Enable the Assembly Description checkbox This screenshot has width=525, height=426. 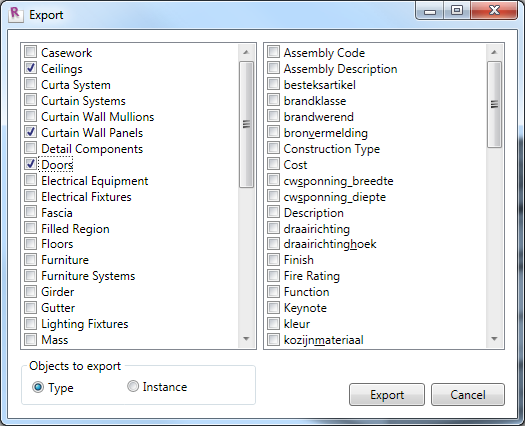point(273,68)
